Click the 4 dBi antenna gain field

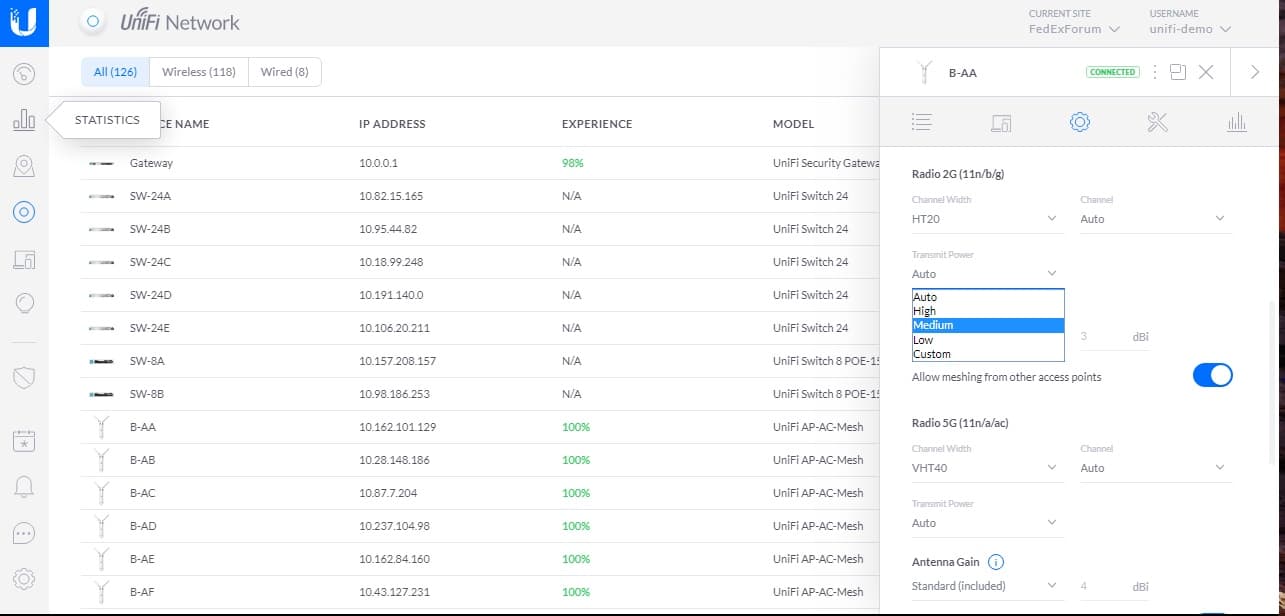(x=1114, y=586)
